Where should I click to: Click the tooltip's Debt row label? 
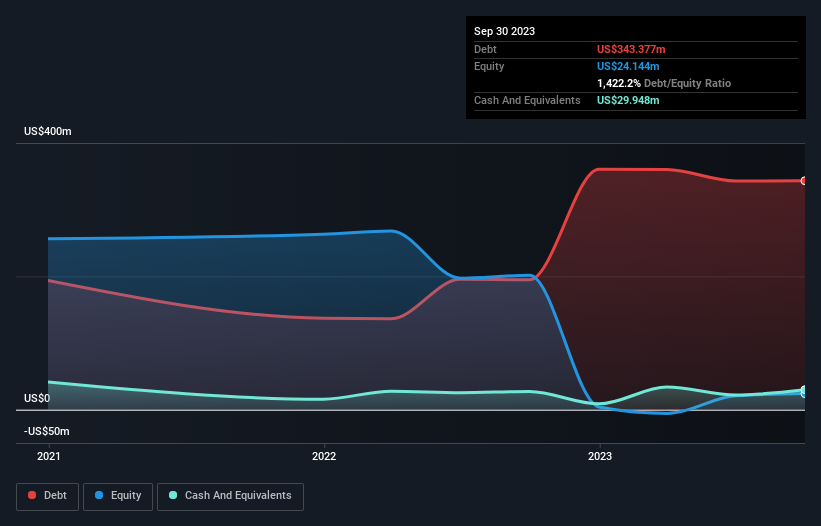(x=485, y=49)
